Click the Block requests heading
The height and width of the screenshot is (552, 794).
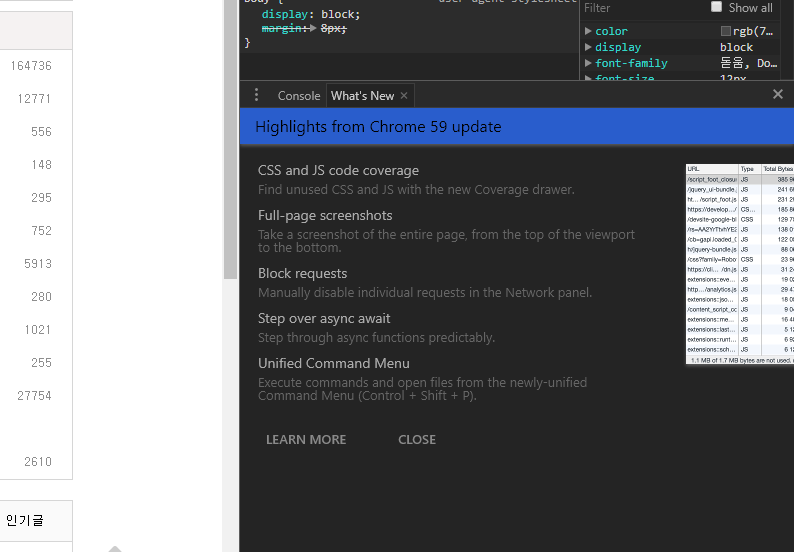point(303,273)
